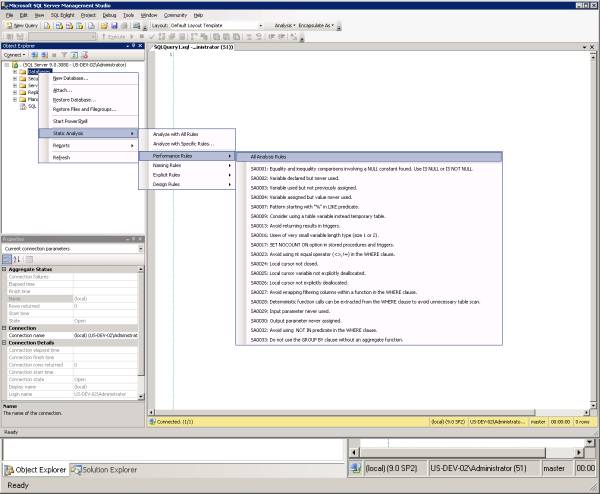
Task: Click the SQL Server Agent icon in the tree
Action: click(x=23, y=106)
